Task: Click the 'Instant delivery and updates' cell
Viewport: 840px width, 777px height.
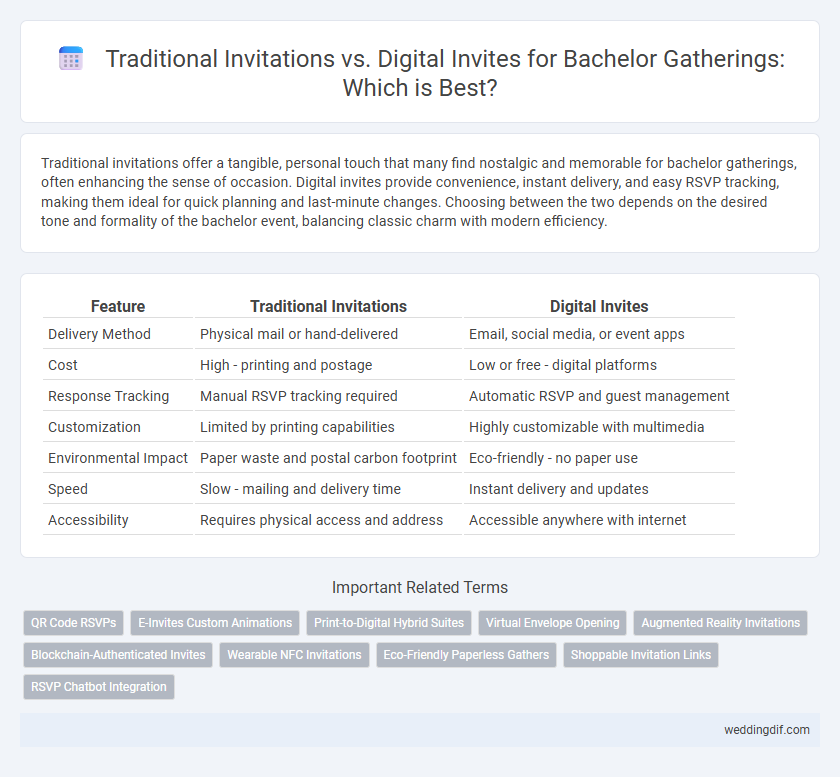Action: point(599,489)
